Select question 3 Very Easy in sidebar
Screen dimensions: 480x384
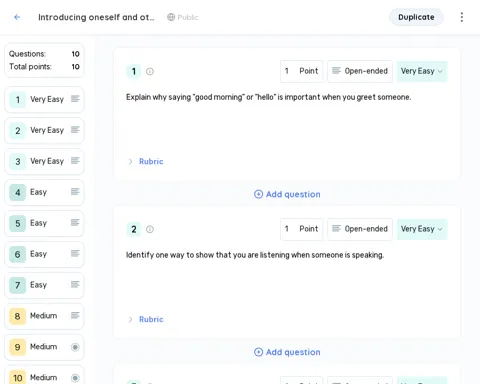(x=44, y=161)
